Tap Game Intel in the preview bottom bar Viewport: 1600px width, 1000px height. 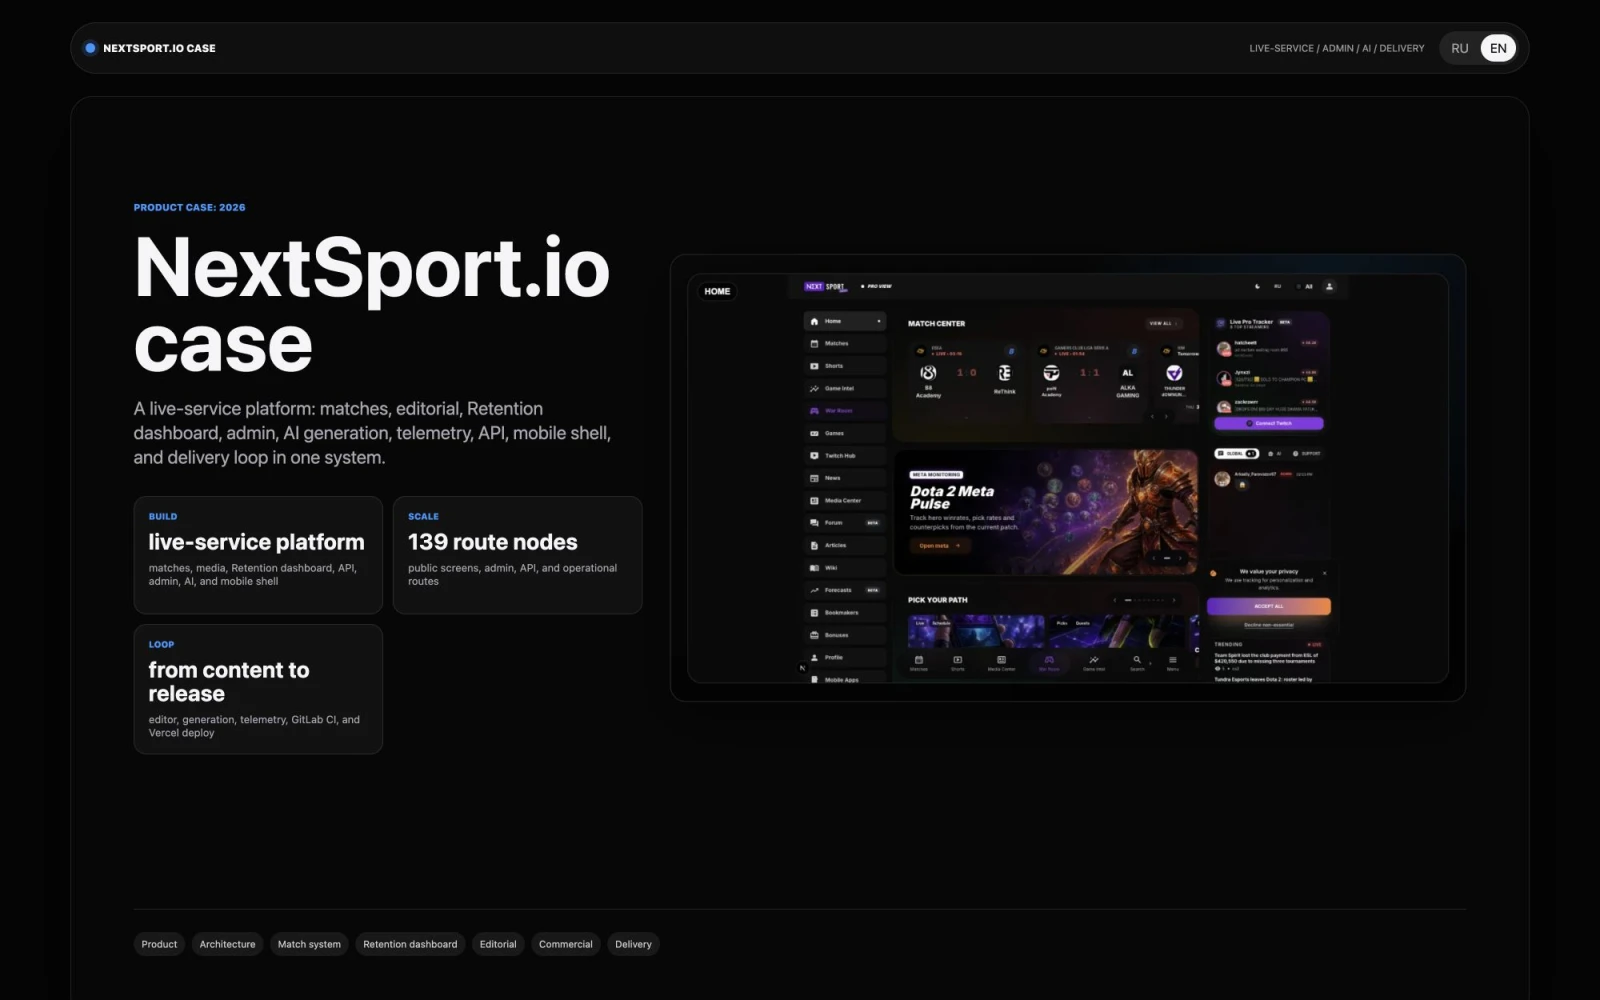pos(1094,663)
